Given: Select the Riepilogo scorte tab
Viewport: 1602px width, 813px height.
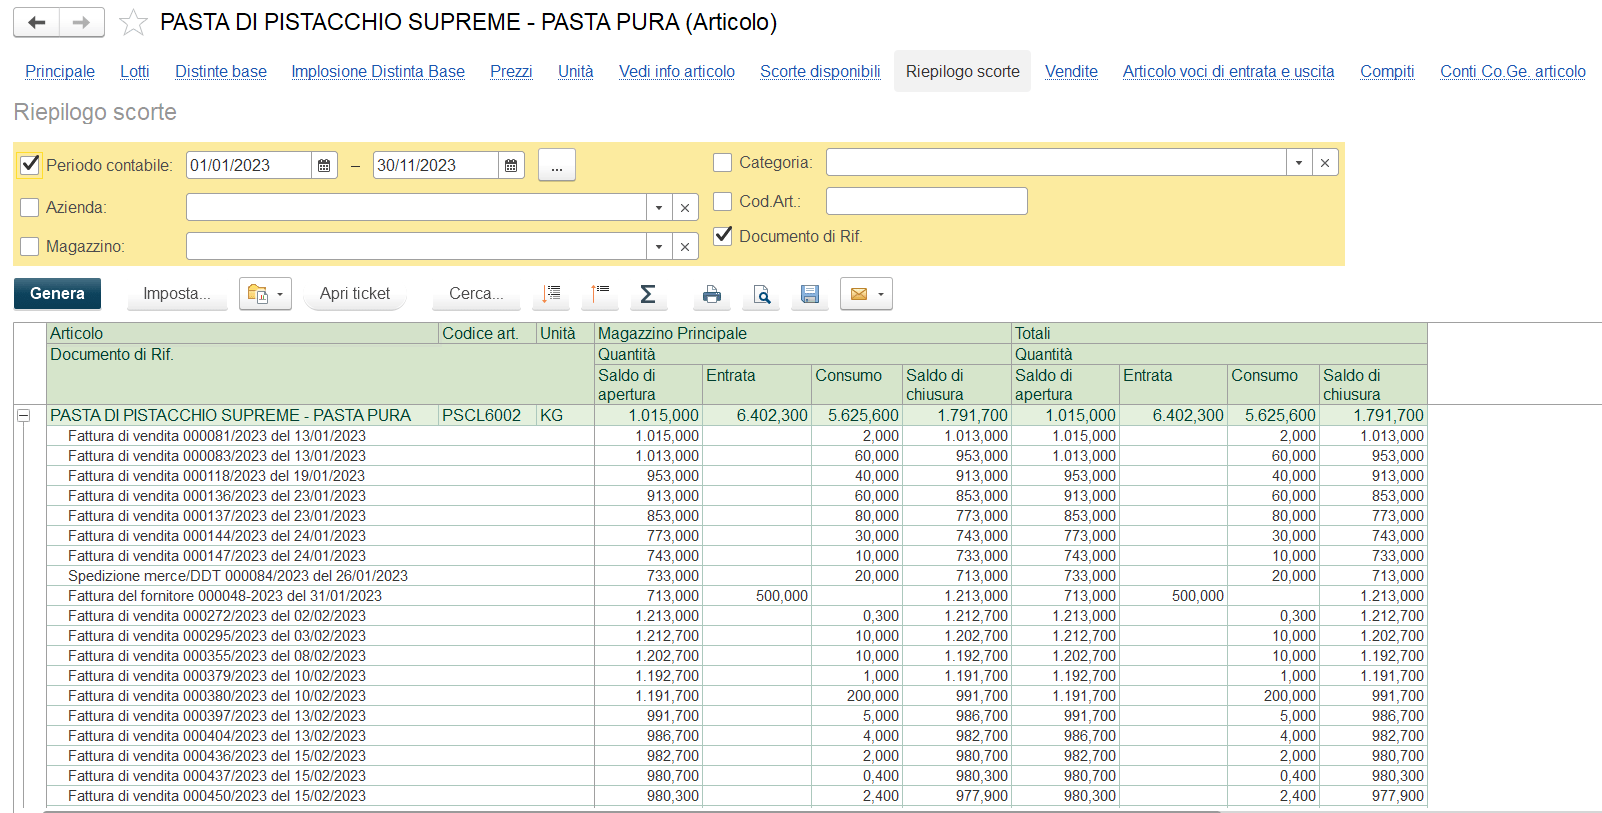Looking at the screenshot, I should tap(963, 72).
